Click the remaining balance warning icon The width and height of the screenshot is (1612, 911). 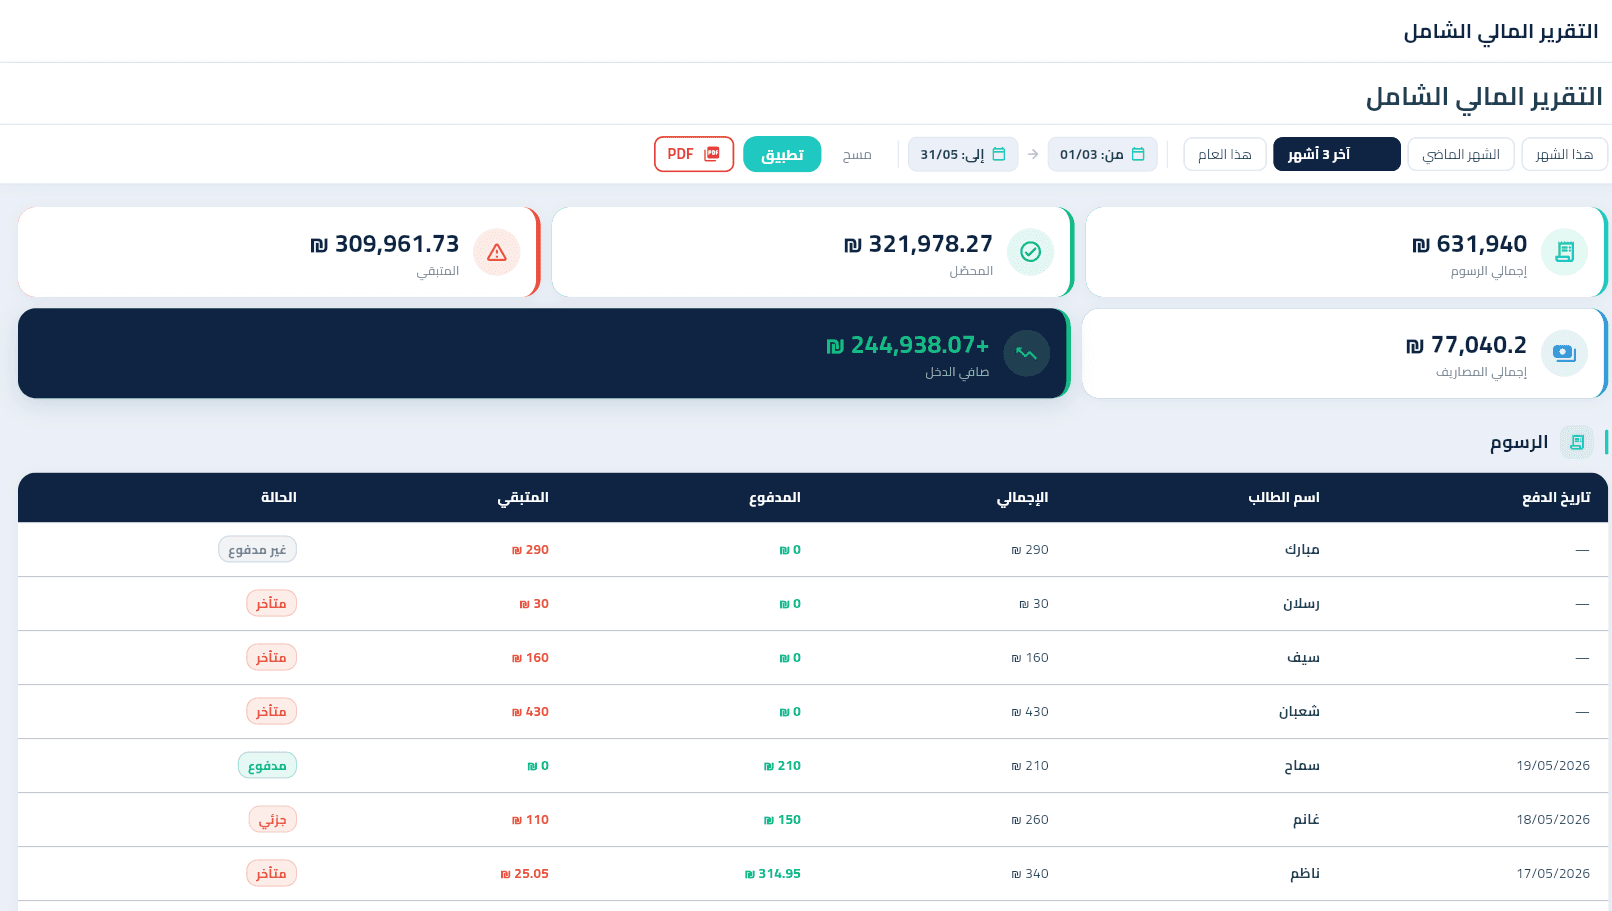[497, 252]
